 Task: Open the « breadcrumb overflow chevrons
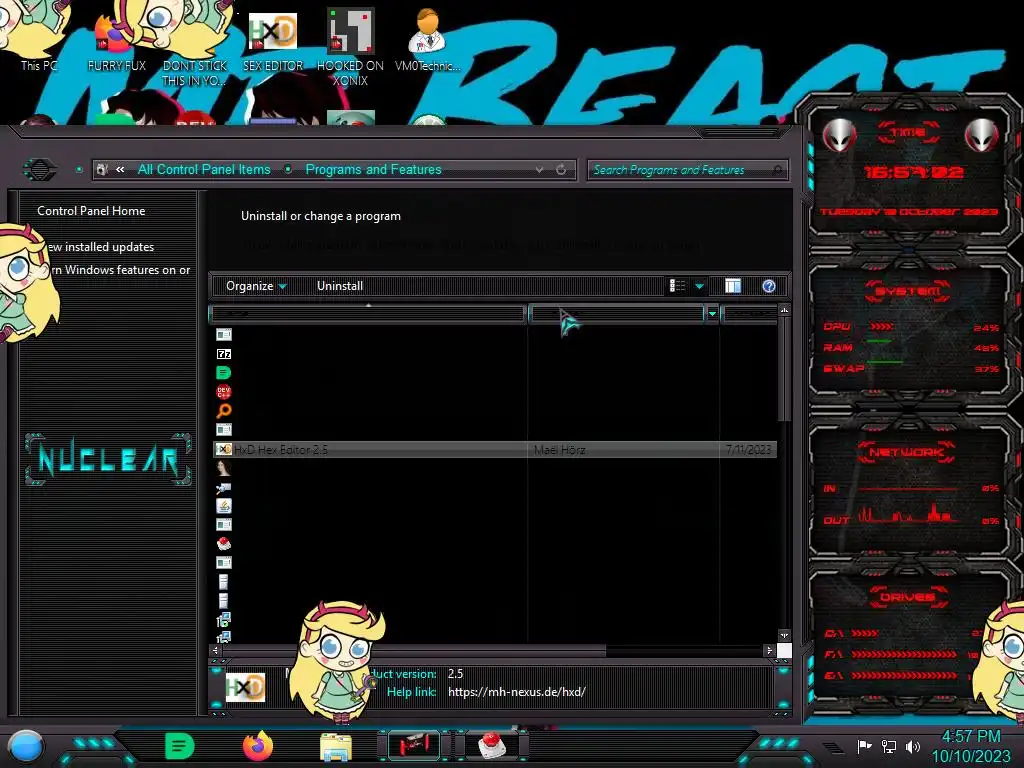click(120, 170)
